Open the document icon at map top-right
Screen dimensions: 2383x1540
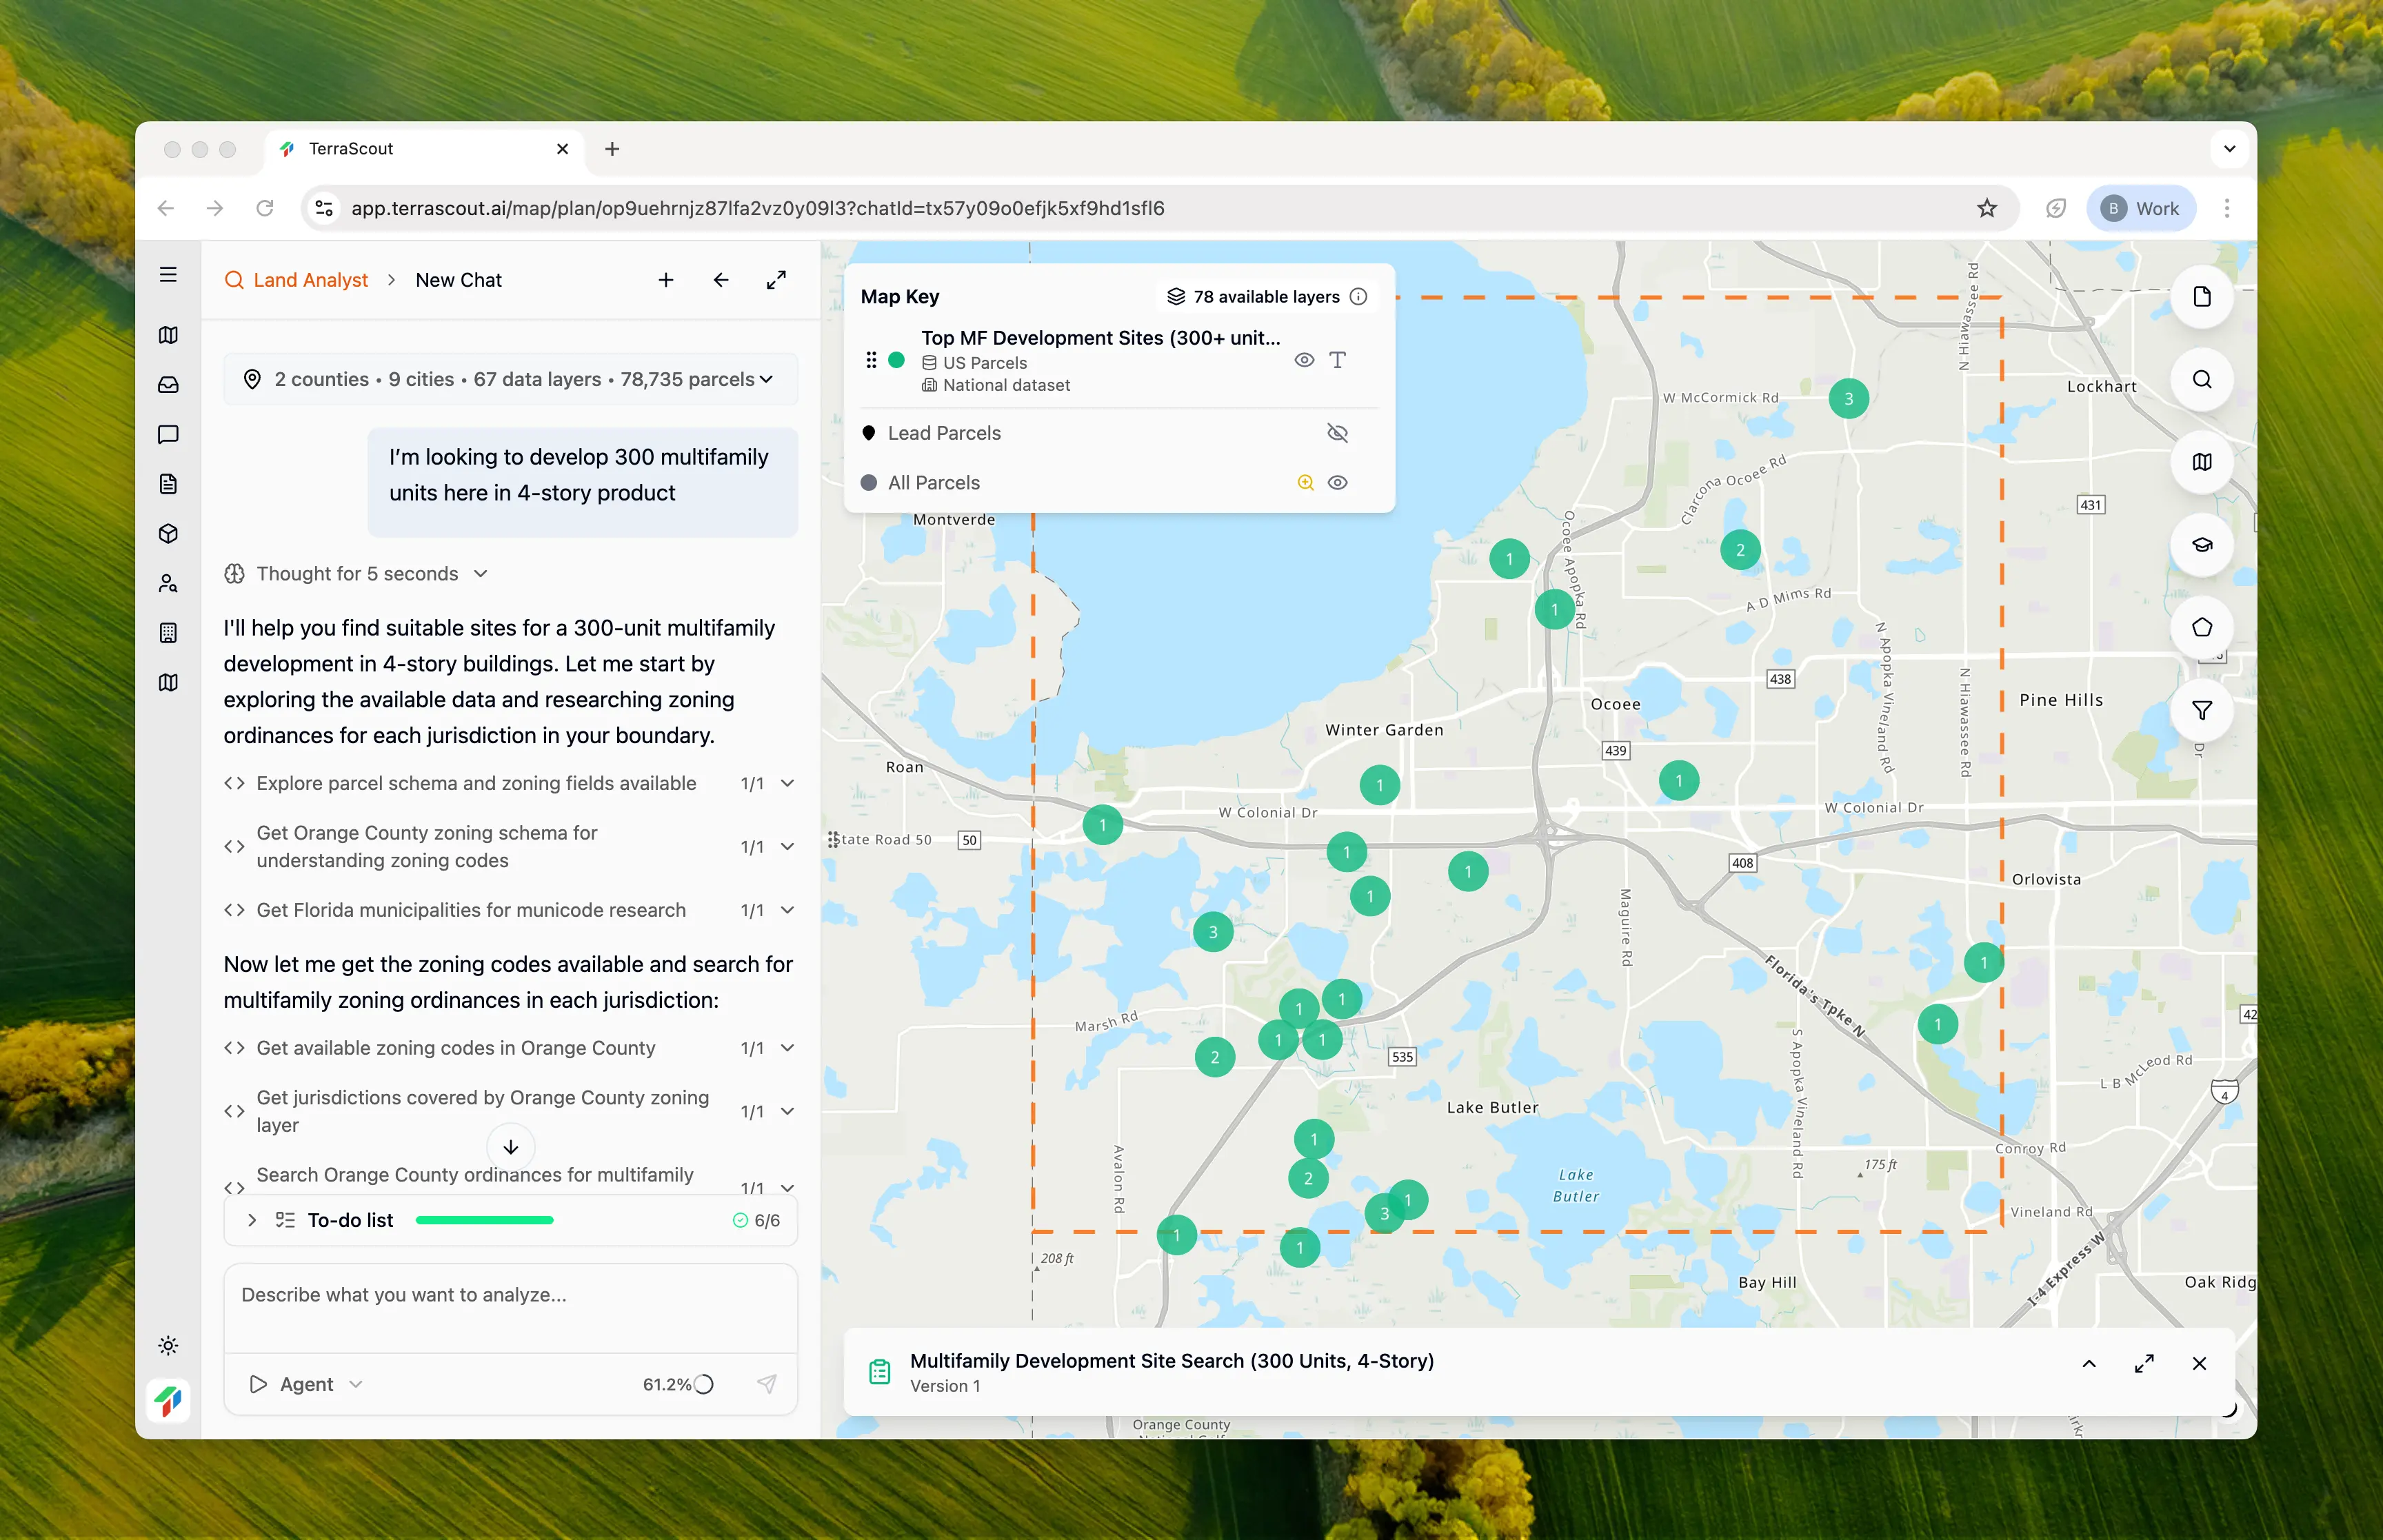2201,297
